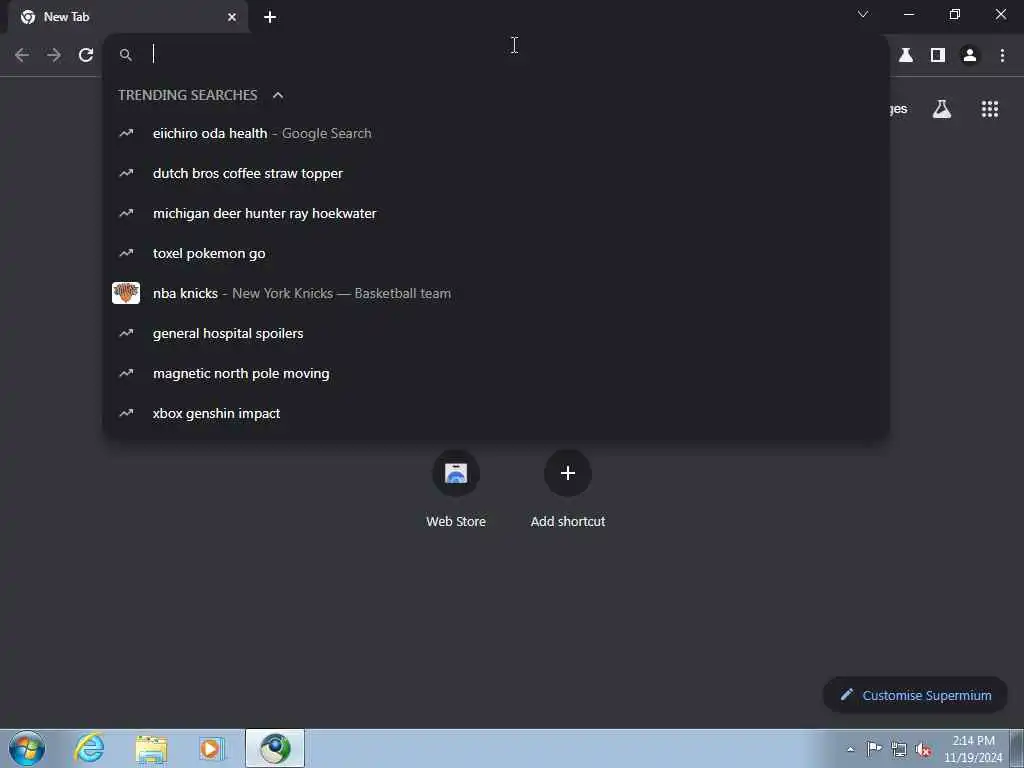This screenshot has width=1024, height=768.
Task: Click the trending arrow beside eiichiro oda health
Action: point(126,133)
